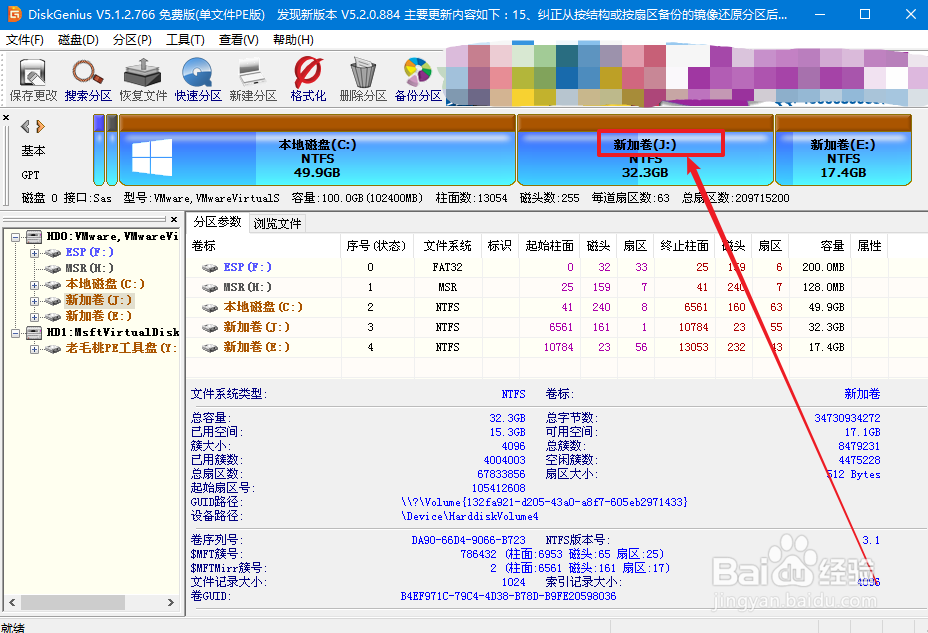Expand 本地磁盘(C:) tree node

point(34,285)
